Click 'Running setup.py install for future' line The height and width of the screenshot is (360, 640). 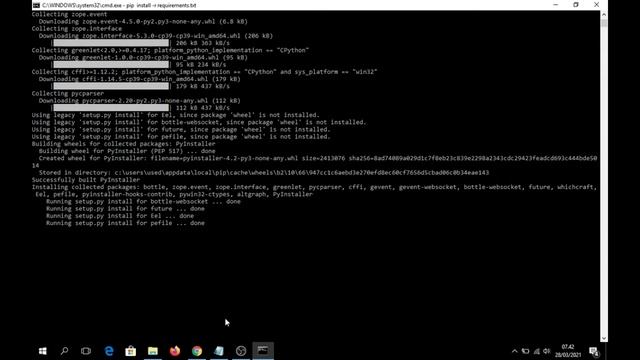click(125, 209)
